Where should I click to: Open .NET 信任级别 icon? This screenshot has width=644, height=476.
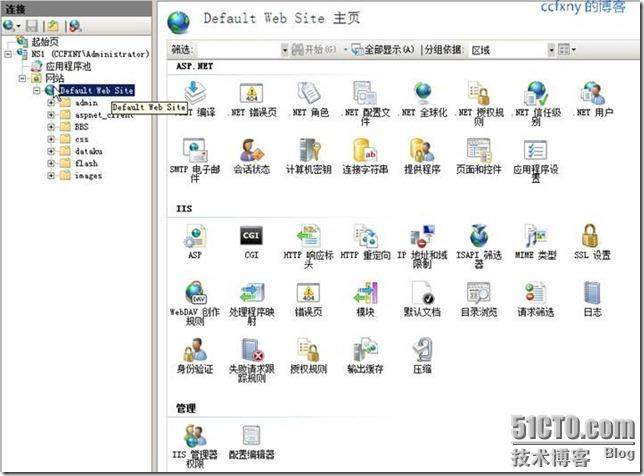536,103
